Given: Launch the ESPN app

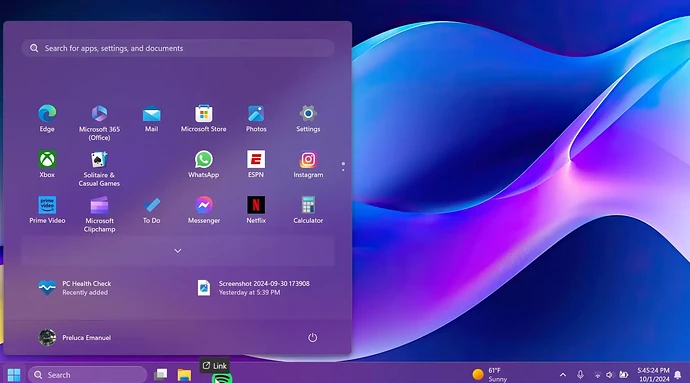Looking at the screenshot, I should point(256,164).
